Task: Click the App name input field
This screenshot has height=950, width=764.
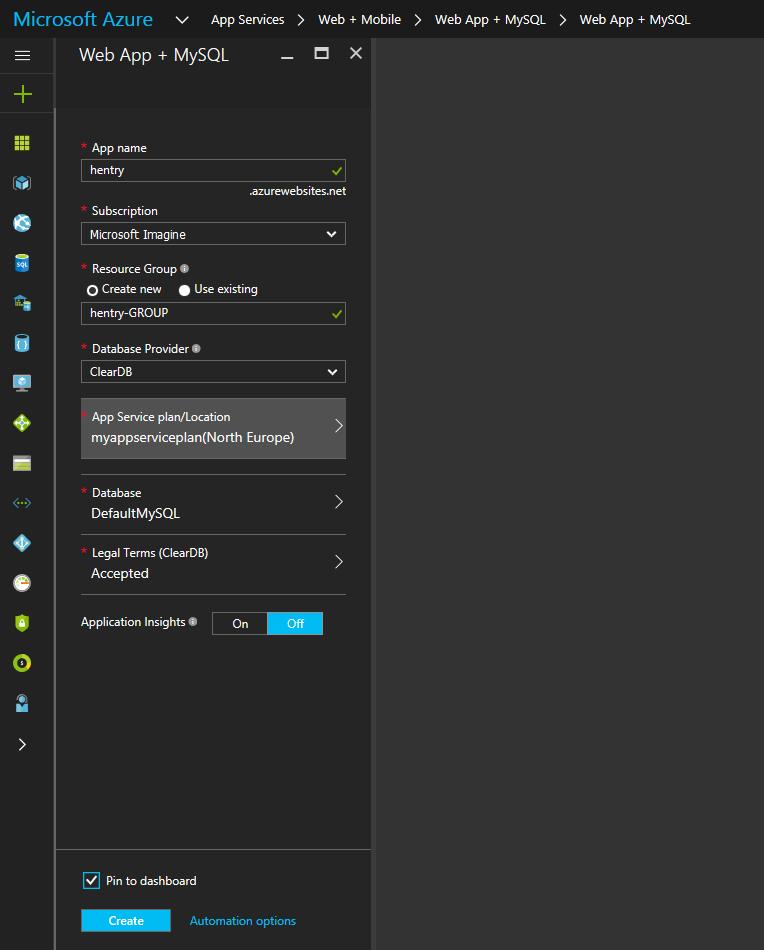Action: (x=213, y=170)
